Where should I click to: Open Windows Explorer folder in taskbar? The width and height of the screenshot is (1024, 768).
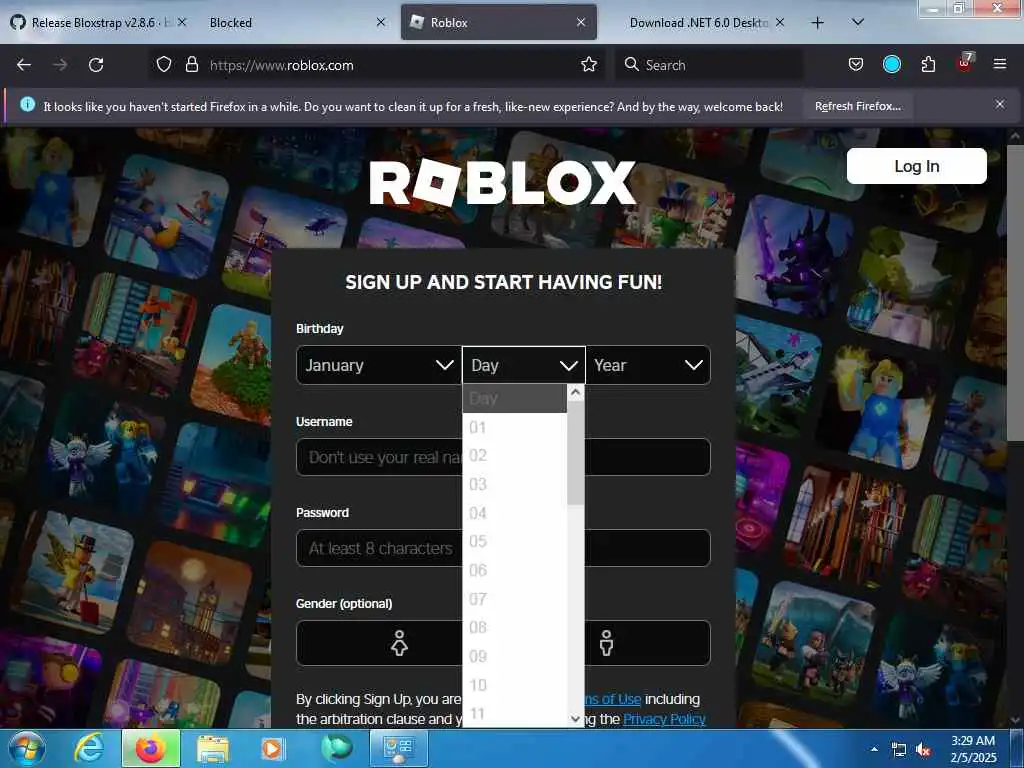[x=213, y=749]
